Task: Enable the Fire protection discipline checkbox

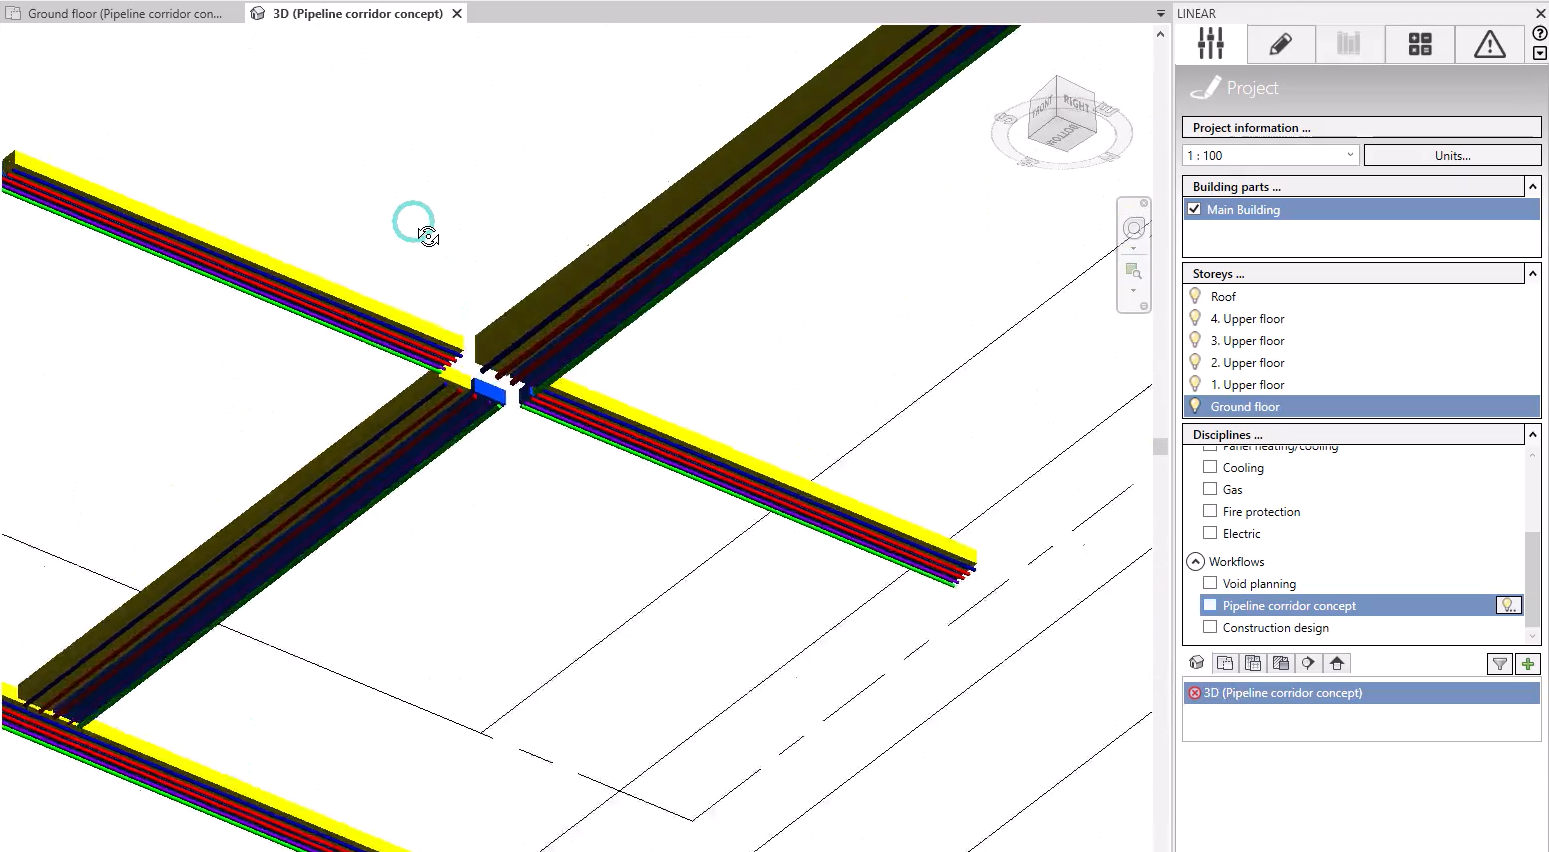Action: pyautogui.click(x=1210, y=511)
